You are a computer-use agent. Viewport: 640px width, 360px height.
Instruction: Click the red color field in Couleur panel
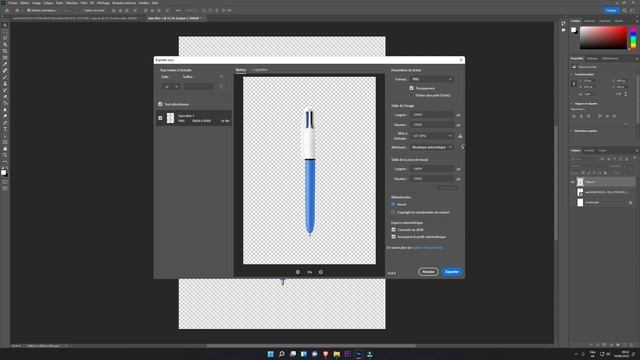point(603,38)
